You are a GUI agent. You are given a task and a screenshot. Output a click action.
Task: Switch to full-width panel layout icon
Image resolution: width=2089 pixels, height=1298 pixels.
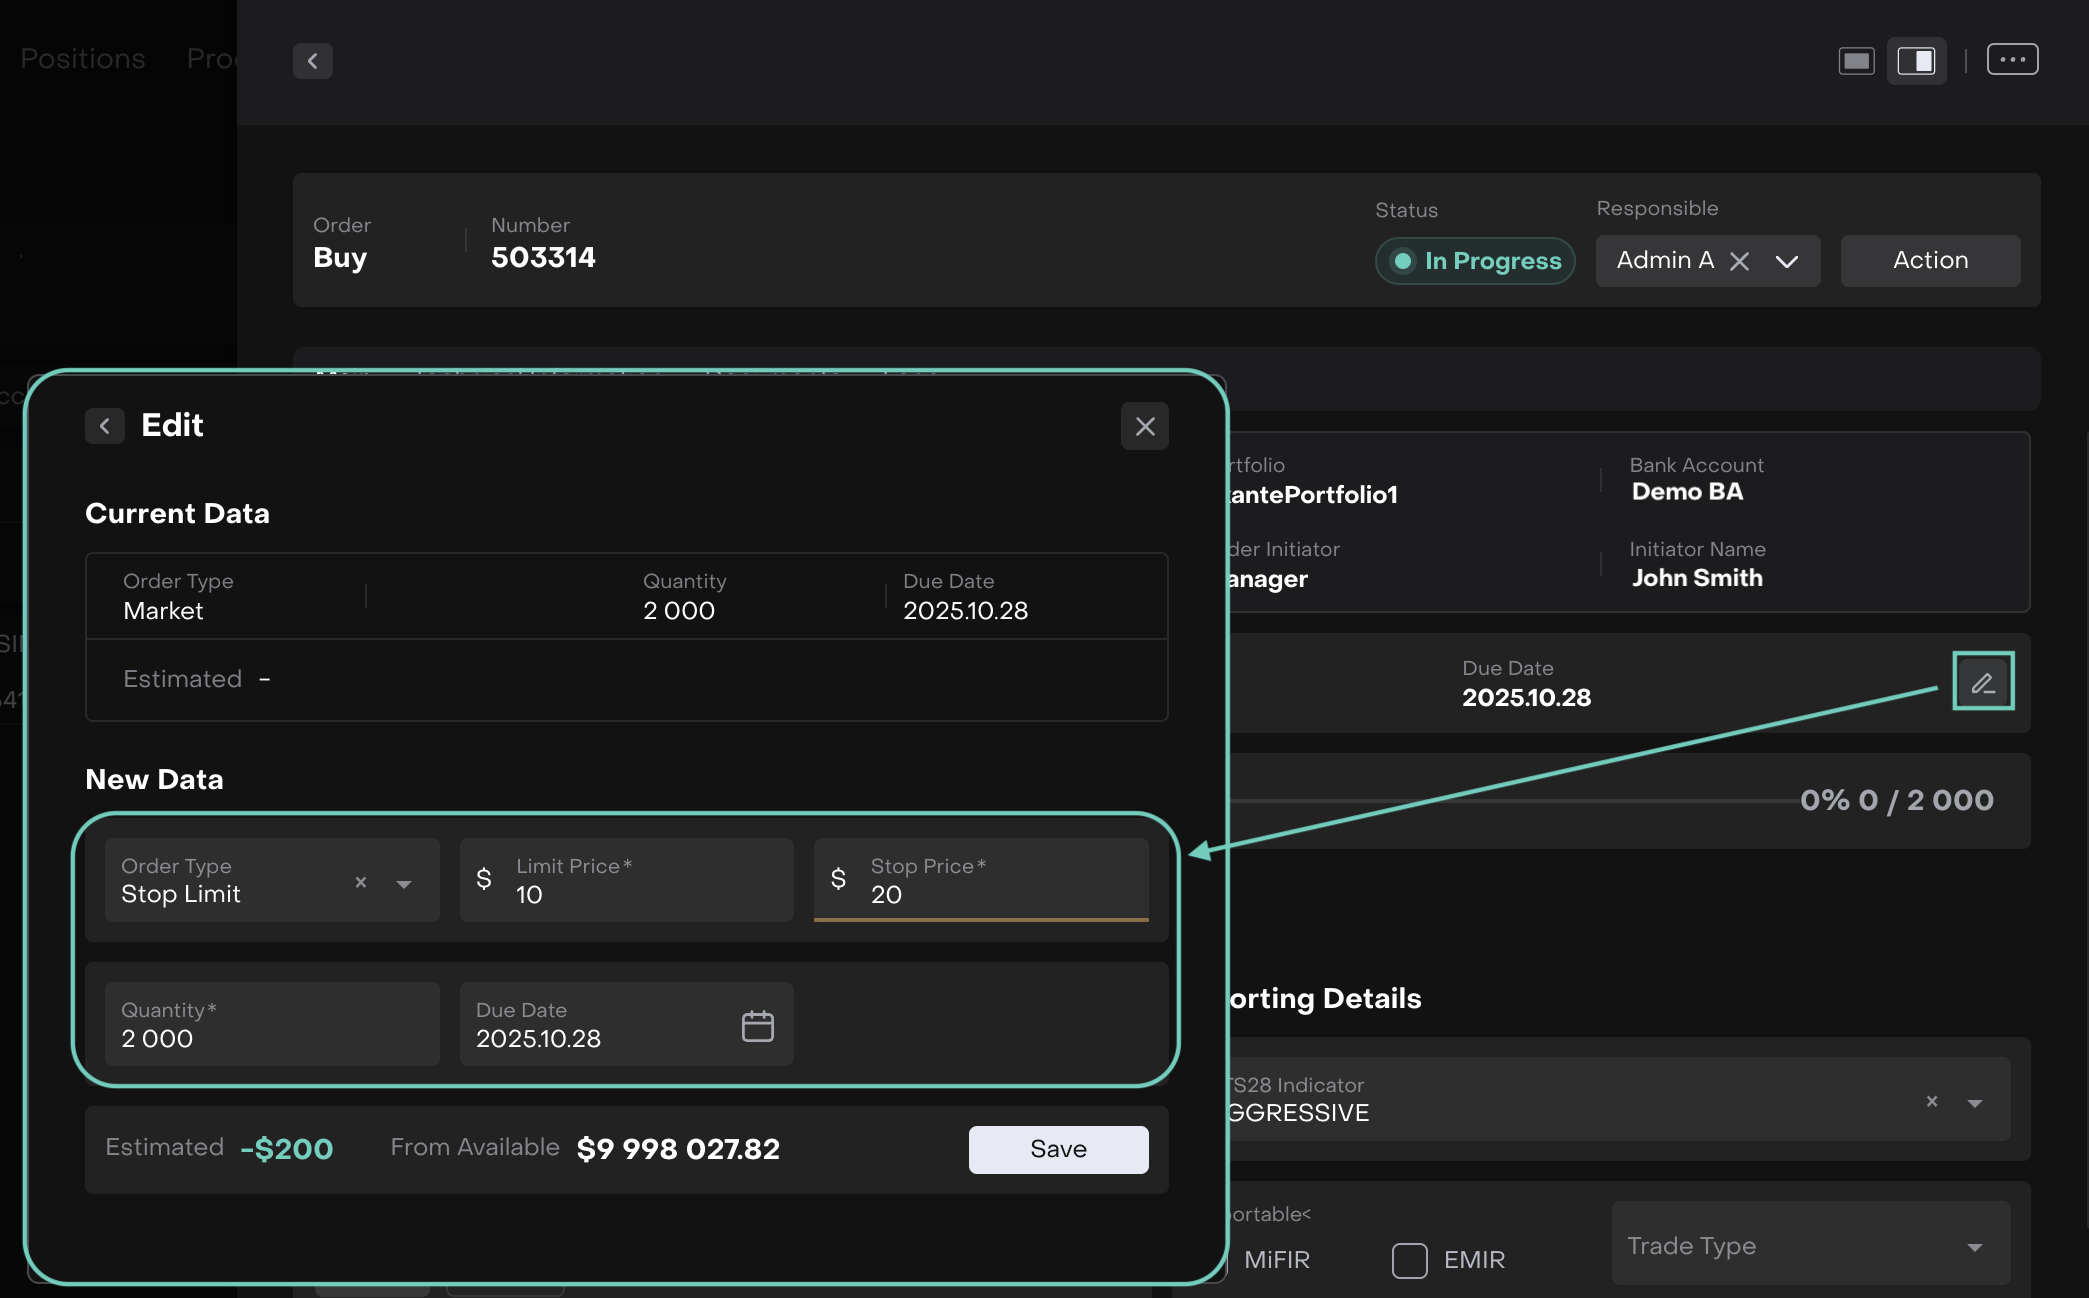point(1856,61)
